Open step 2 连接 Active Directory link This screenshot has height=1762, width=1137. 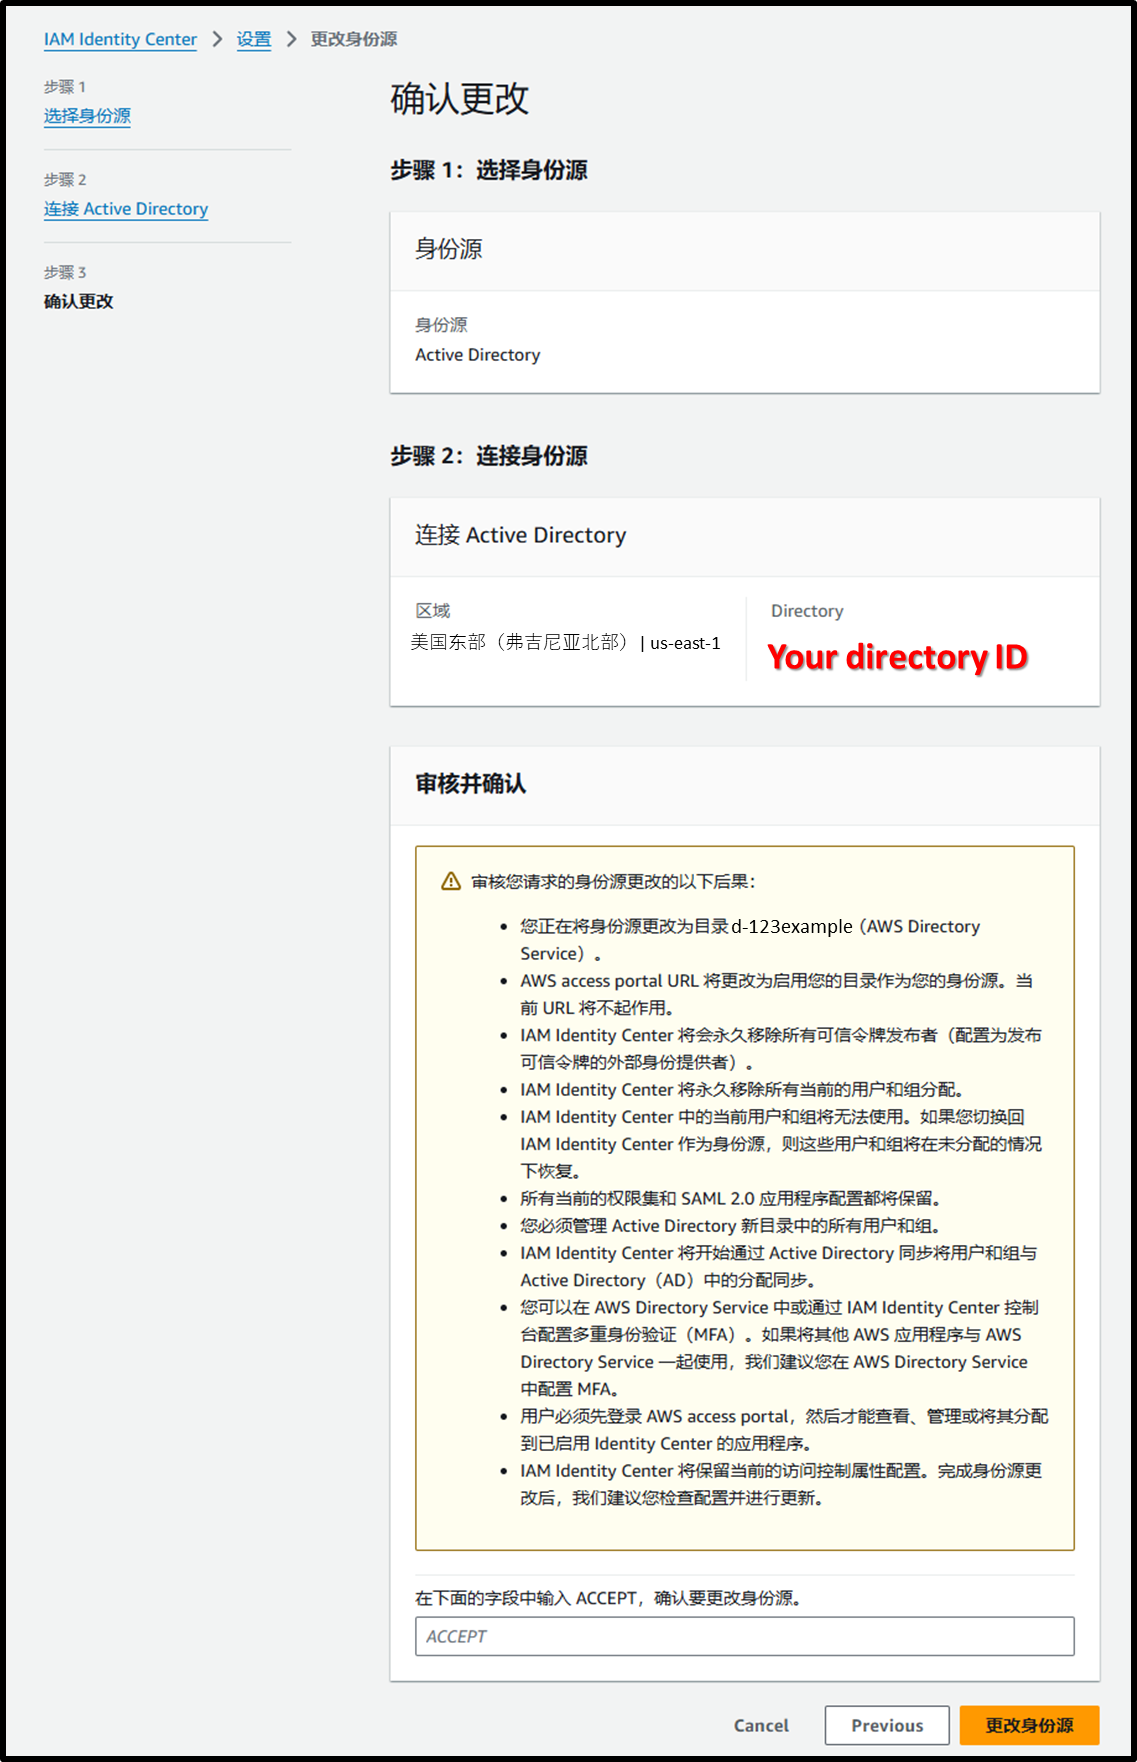pos(126,209)
